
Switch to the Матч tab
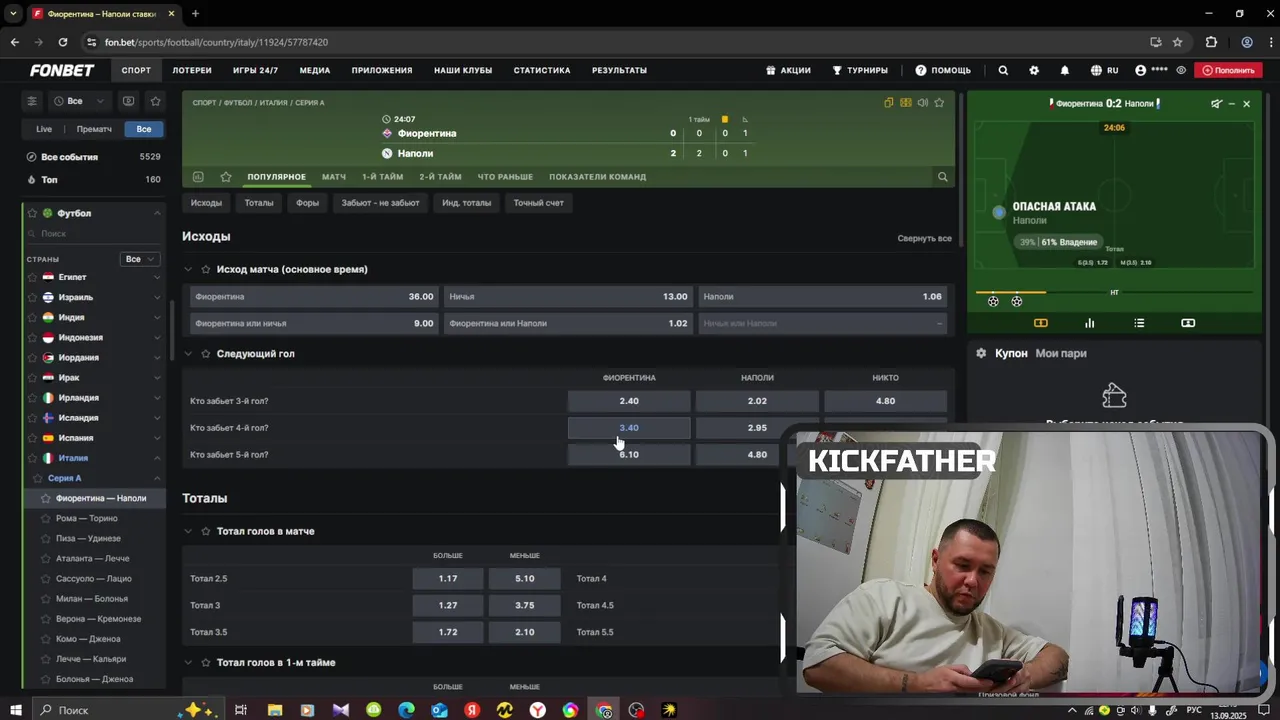334,177
